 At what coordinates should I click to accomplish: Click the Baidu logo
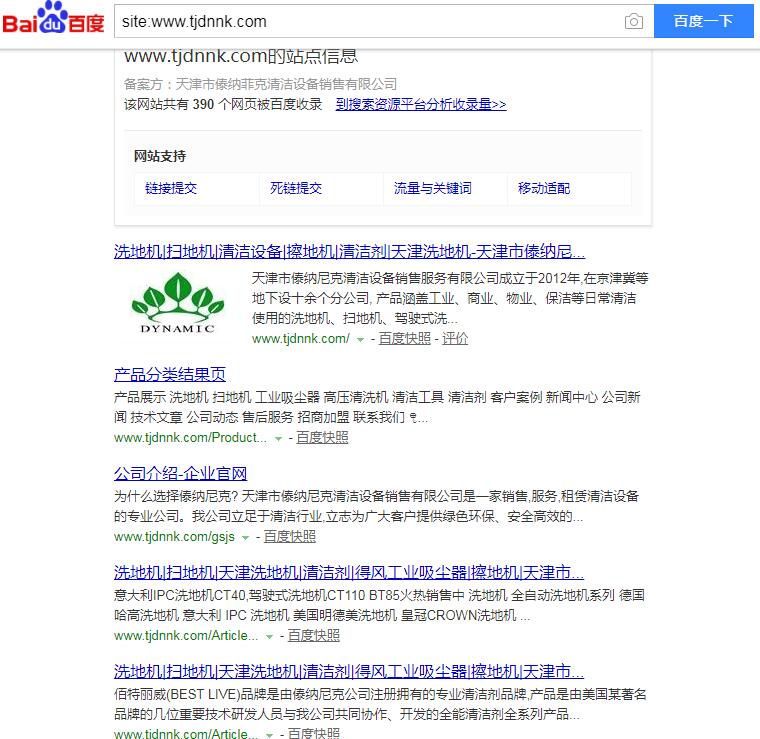point(53,18)
